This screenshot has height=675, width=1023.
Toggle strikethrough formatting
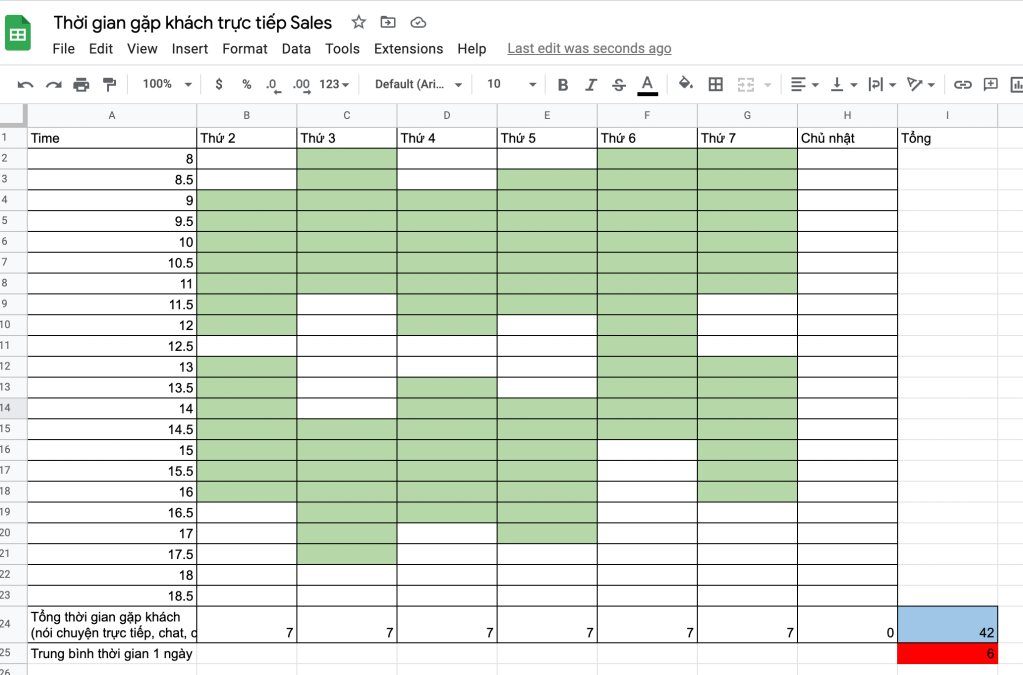[x=619, y=84]
